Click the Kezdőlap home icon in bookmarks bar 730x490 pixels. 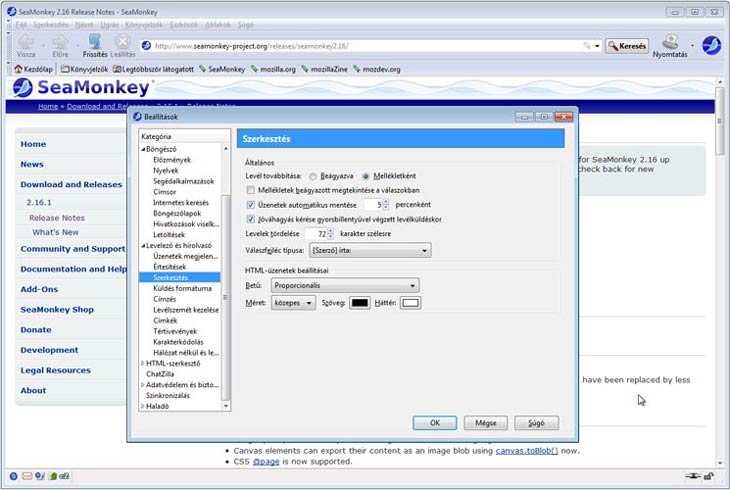pyautogui.click(x=18, y=69)
